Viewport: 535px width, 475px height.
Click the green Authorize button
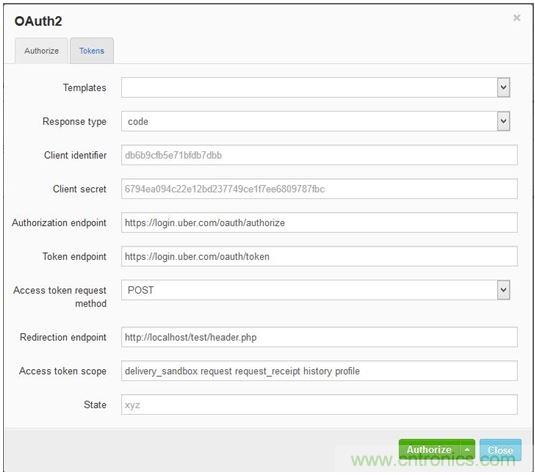(x=429, y=450)
